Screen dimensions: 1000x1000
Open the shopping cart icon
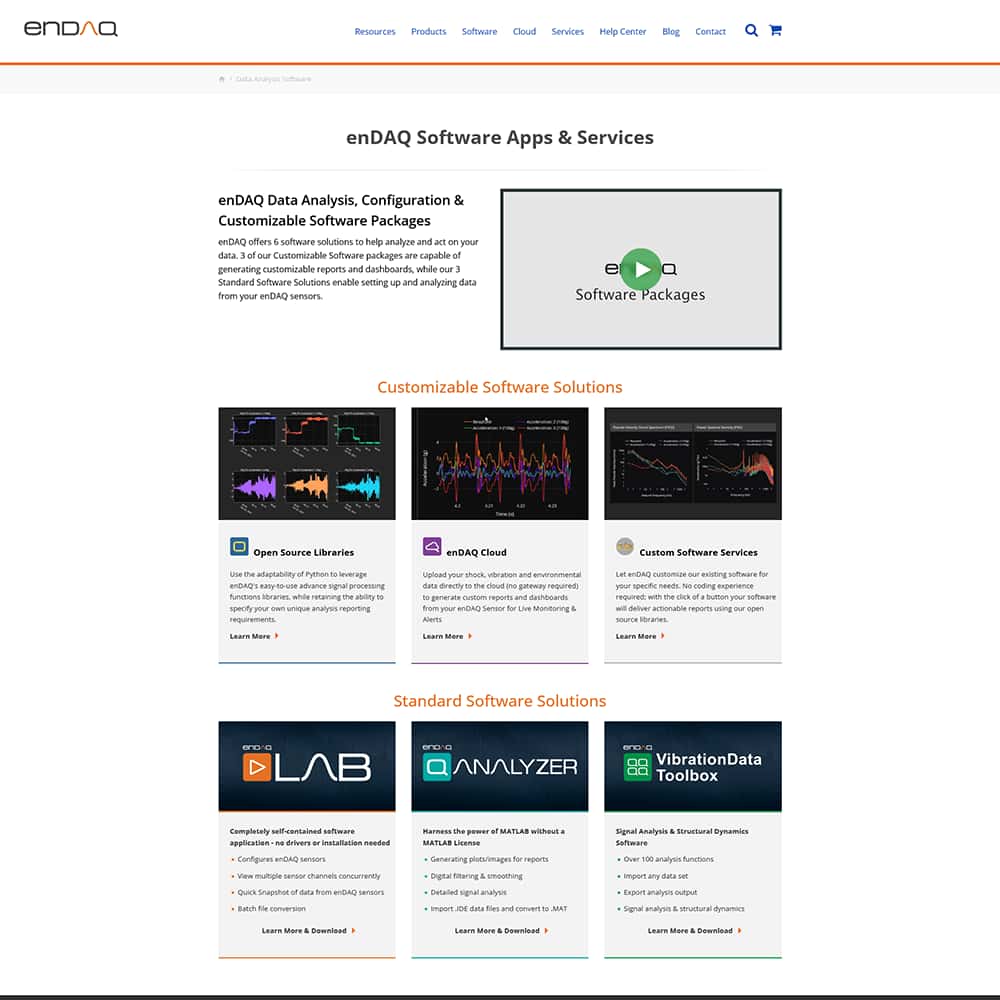coord(776,30)
